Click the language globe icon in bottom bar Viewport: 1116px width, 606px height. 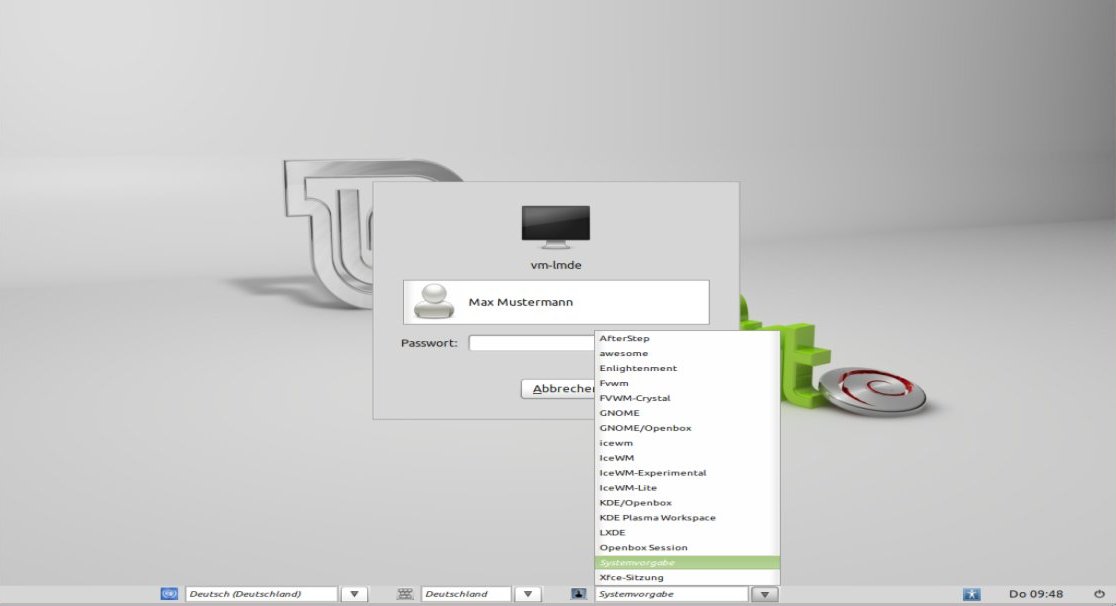point(169,593)
